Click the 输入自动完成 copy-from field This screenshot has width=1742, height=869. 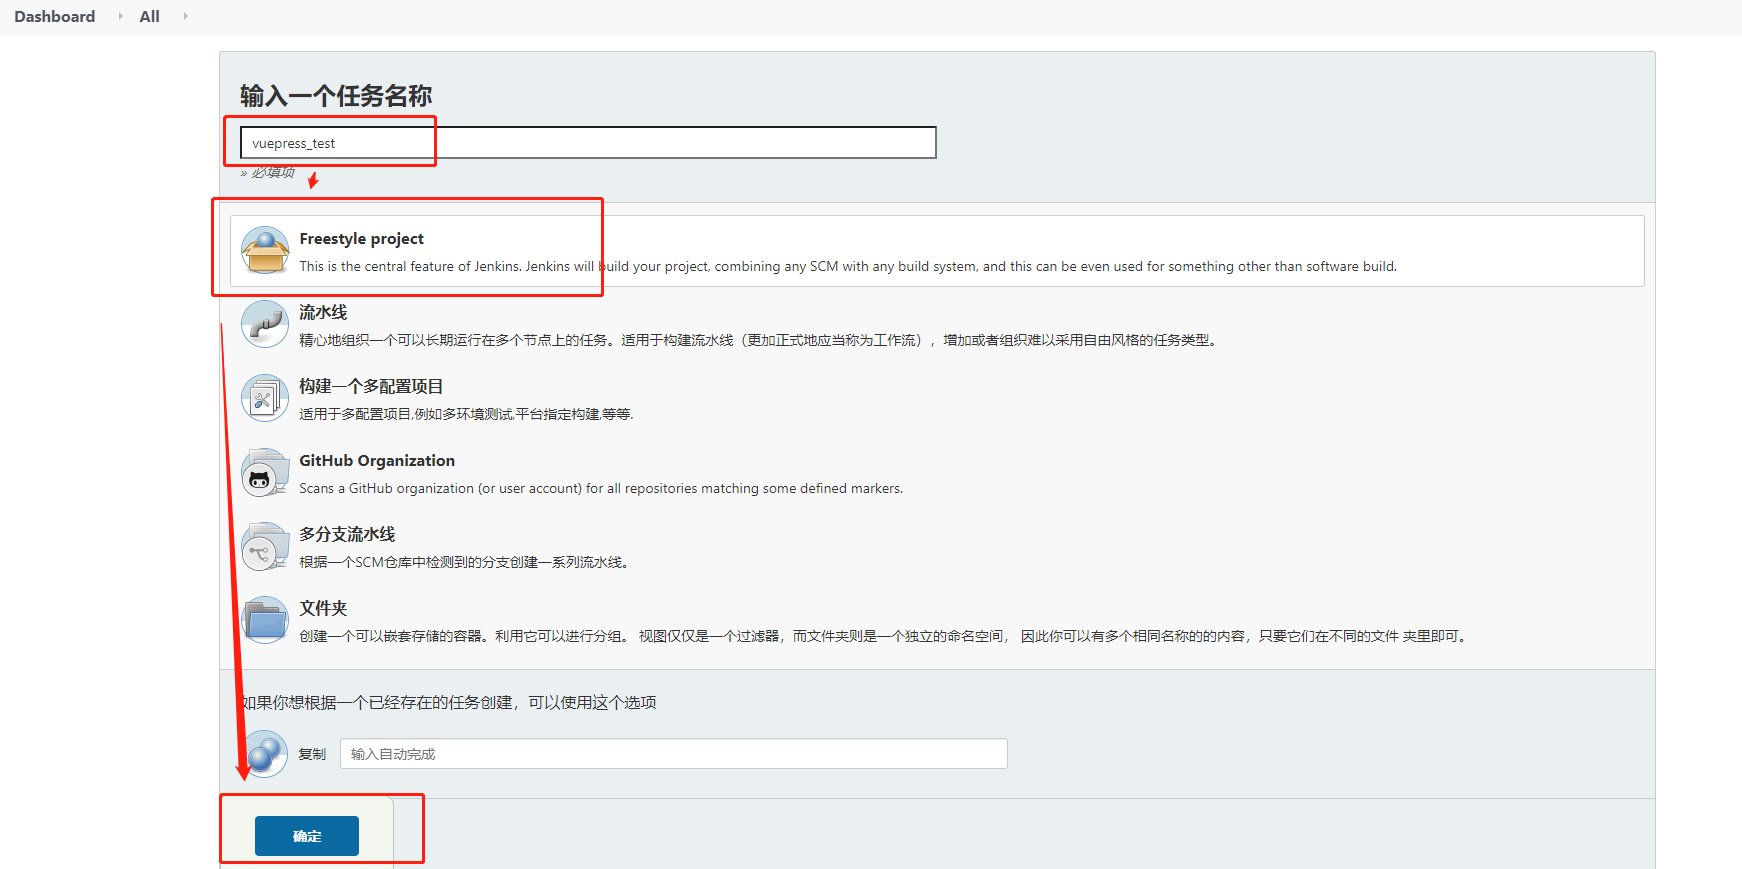point(673,754)
